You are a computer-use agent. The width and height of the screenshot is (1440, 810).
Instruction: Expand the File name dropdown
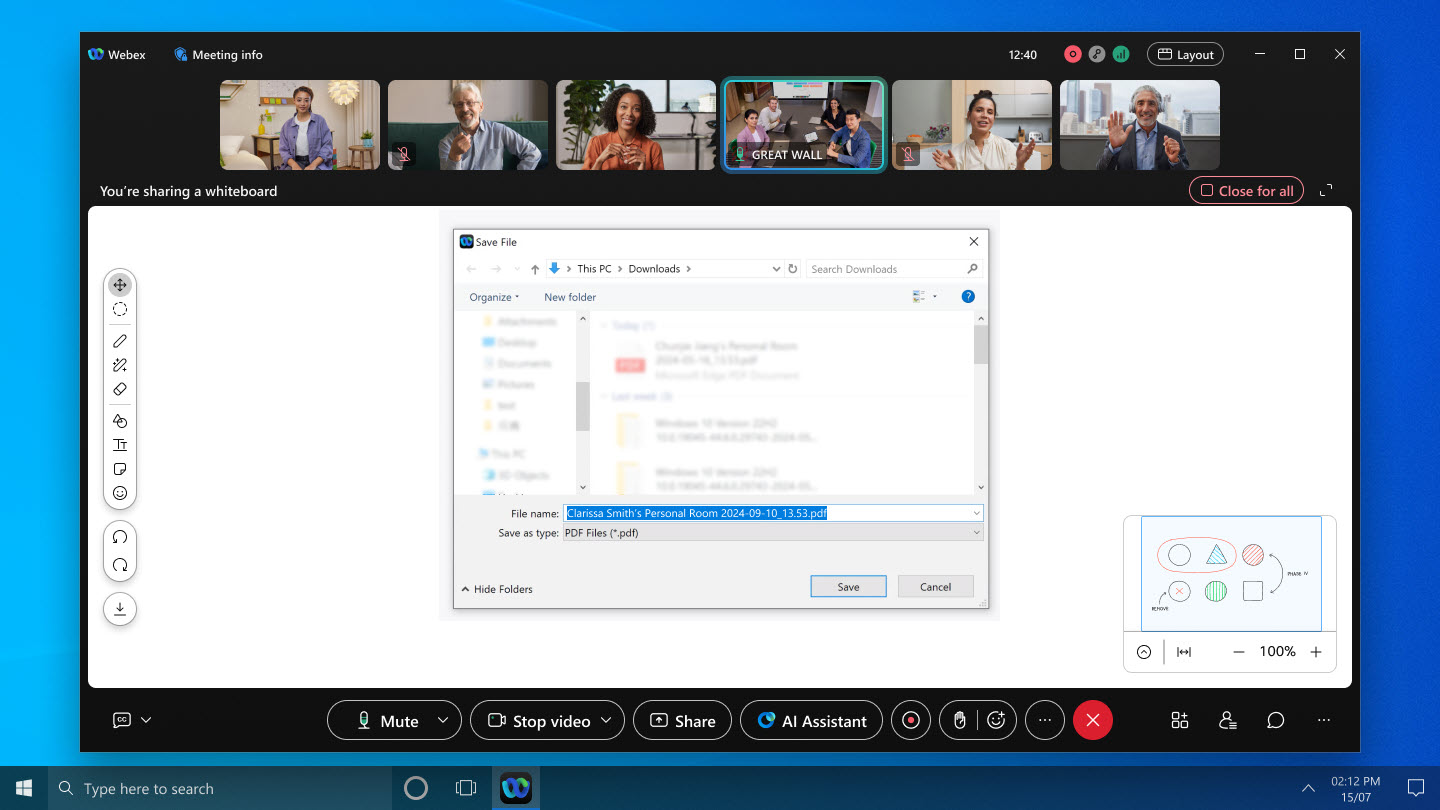click(x=976, y=513)
